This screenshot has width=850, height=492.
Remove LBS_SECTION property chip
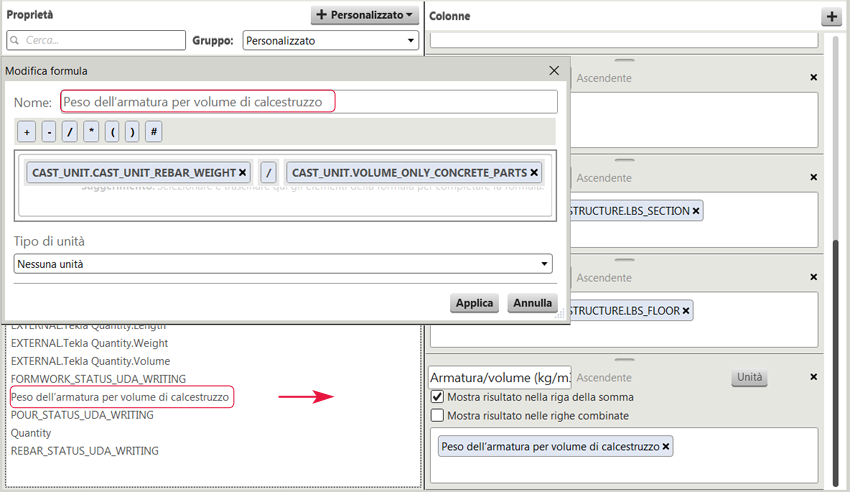point(696,211)
